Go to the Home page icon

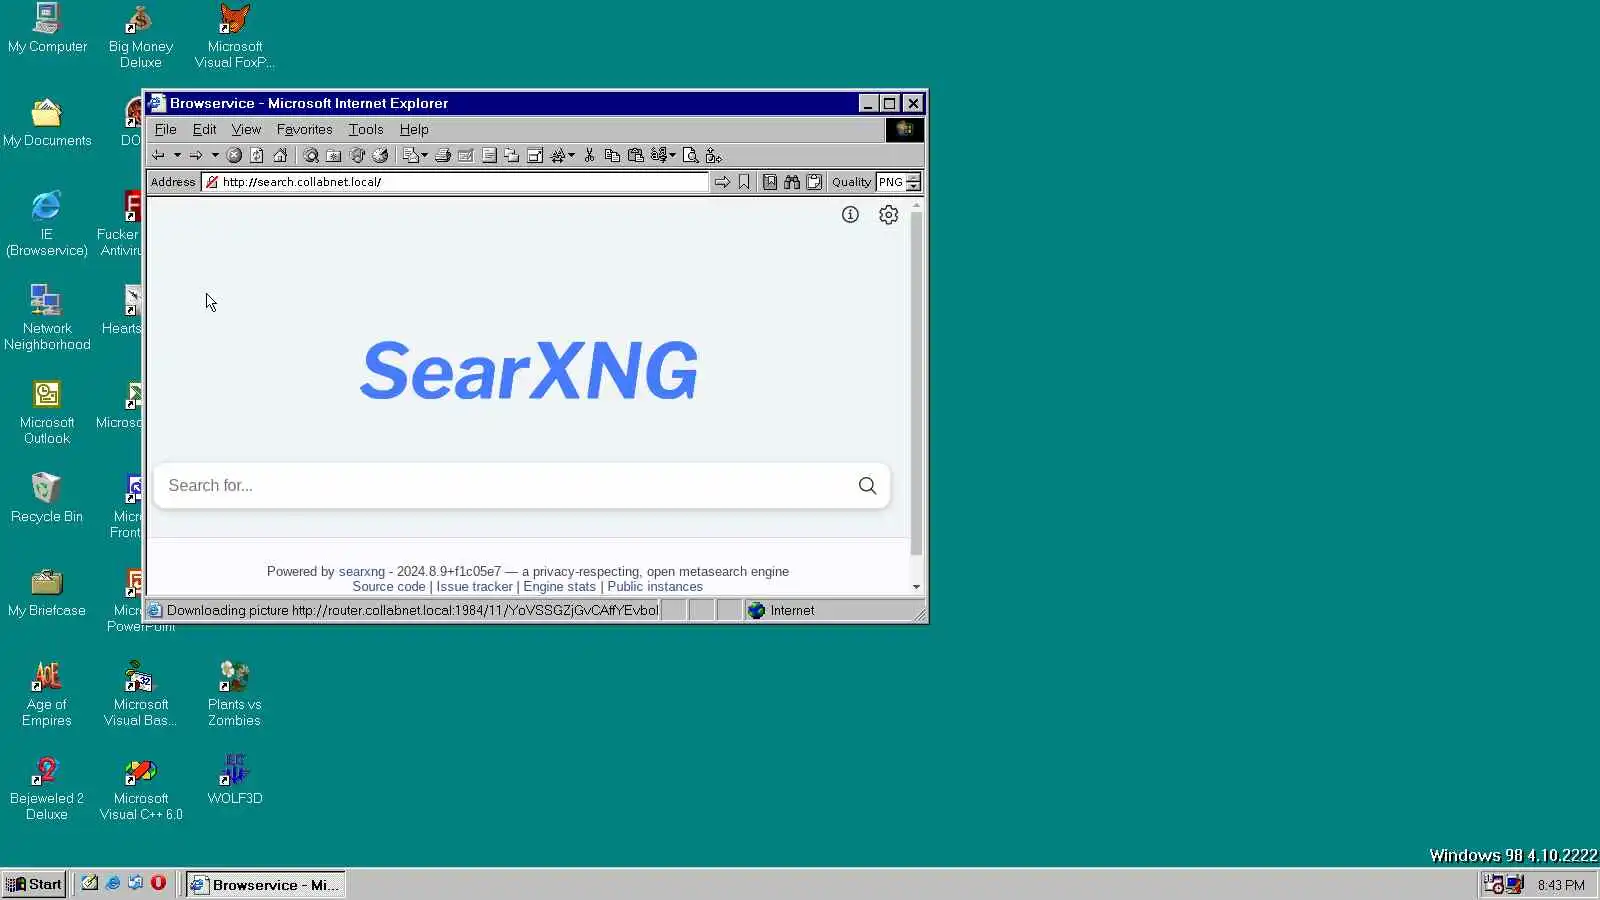(280, 155)
